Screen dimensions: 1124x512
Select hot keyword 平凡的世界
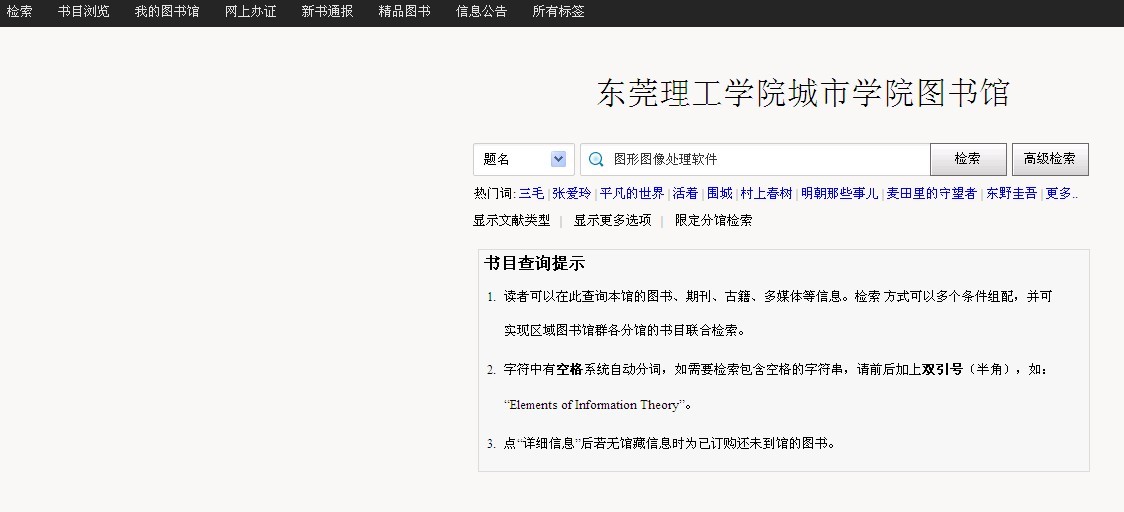632,194
